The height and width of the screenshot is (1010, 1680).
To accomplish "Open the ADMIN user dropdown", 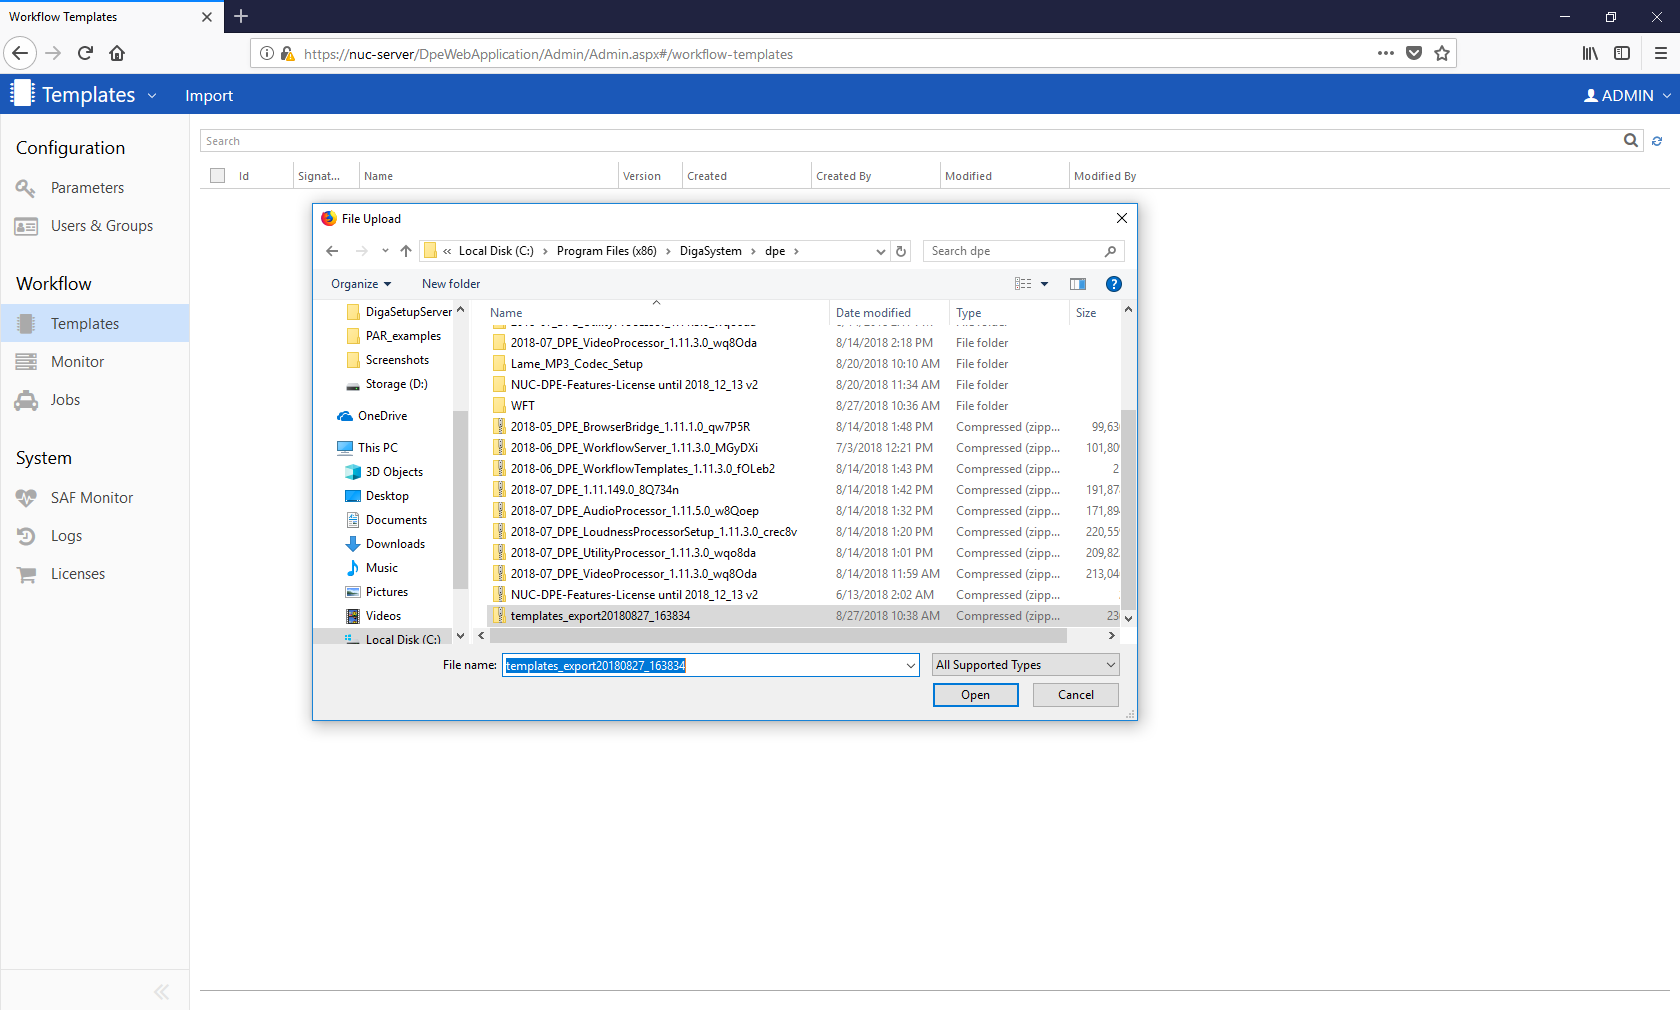I will 1627,96.
